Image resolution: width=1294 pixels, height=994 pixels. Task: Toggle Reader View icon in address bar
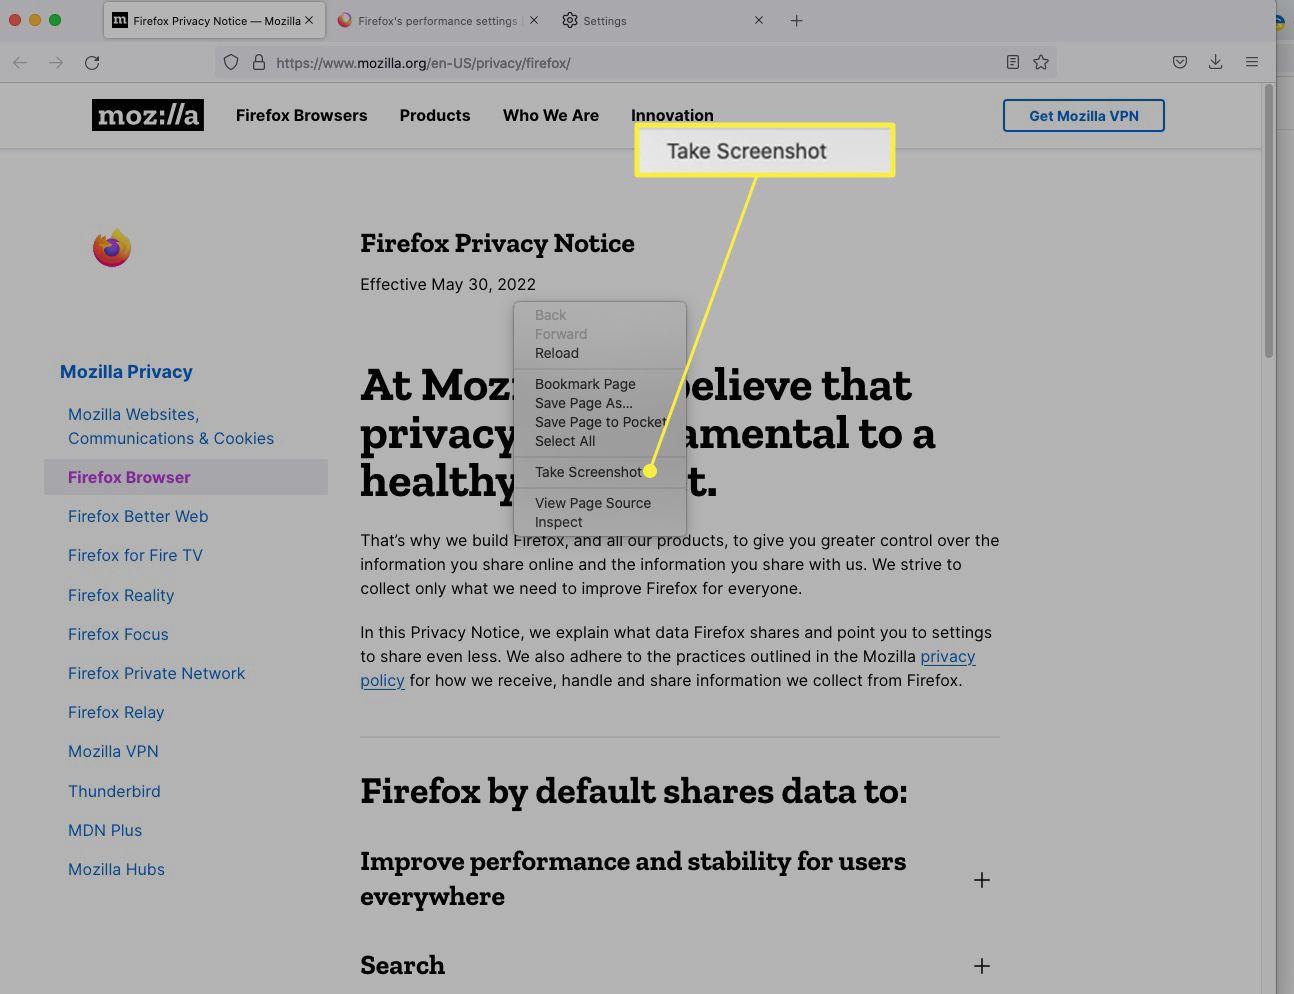click(1013, 62)
